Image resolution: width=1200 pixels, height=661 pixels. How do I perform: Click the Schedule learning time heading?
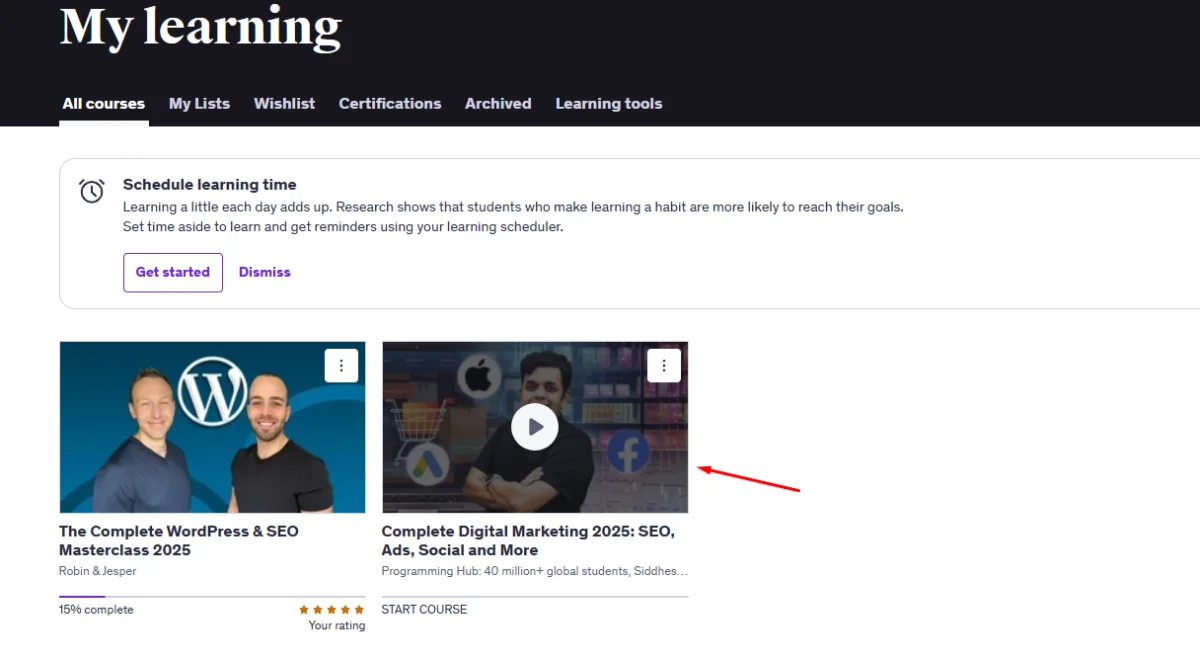210,184
